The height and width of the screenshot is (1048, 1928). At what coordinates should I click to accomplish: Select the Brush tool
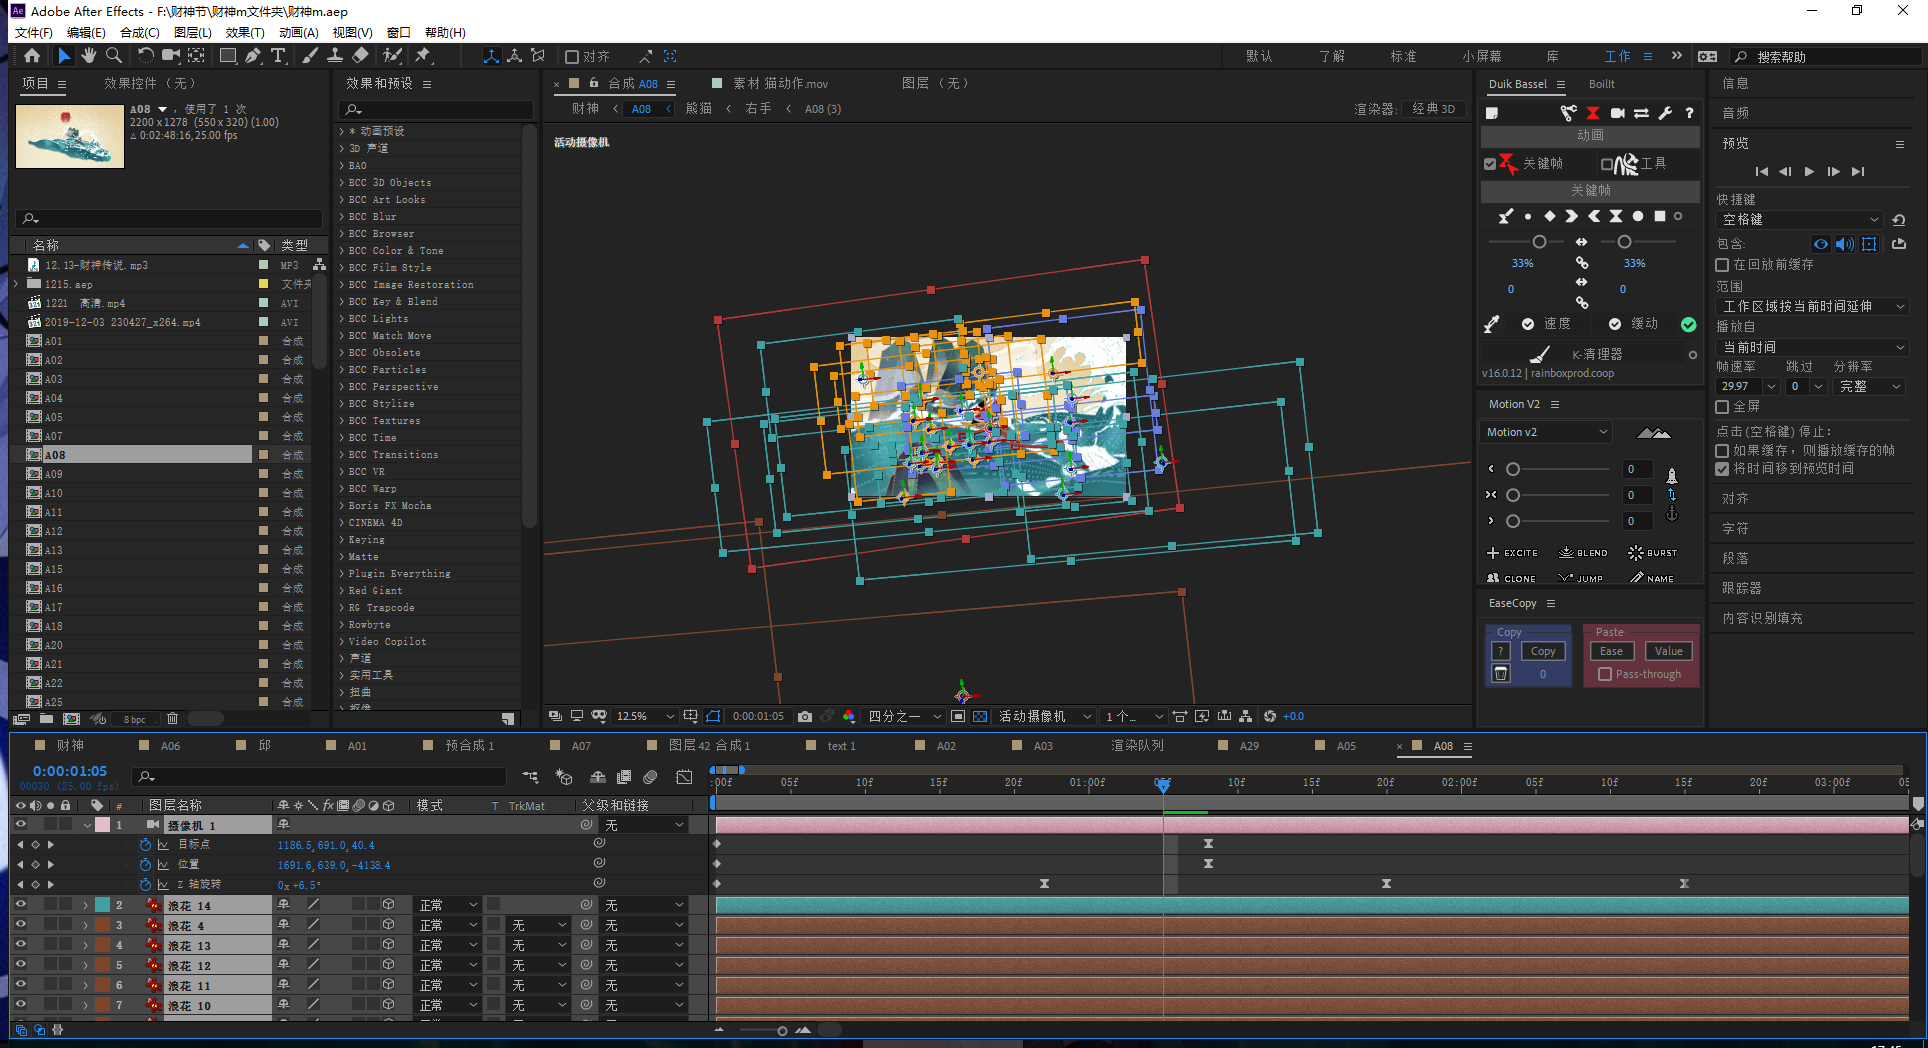coord(310,56)
